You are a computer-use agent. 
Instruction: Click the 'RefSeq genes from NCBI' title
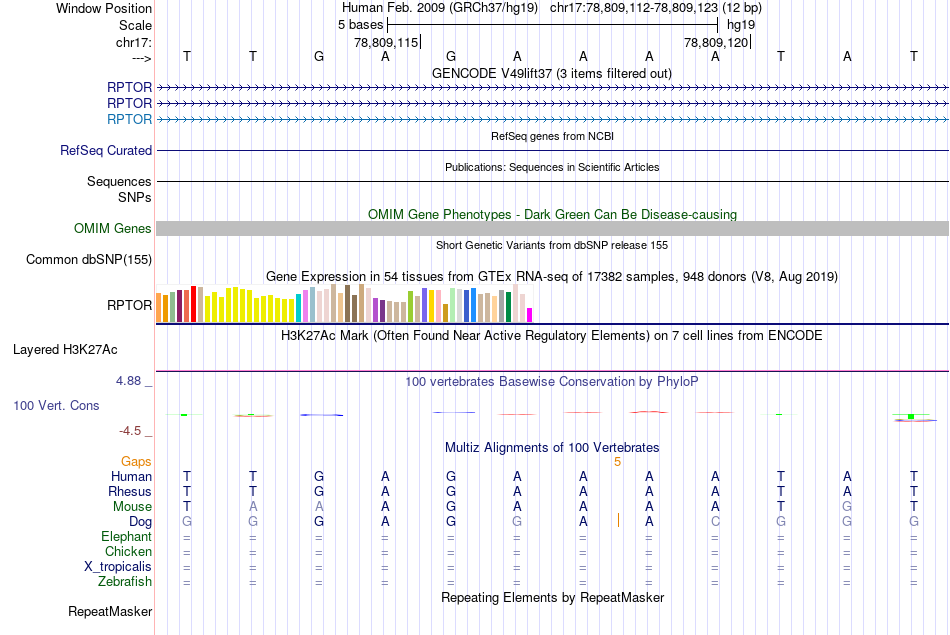tap(552, 136)
